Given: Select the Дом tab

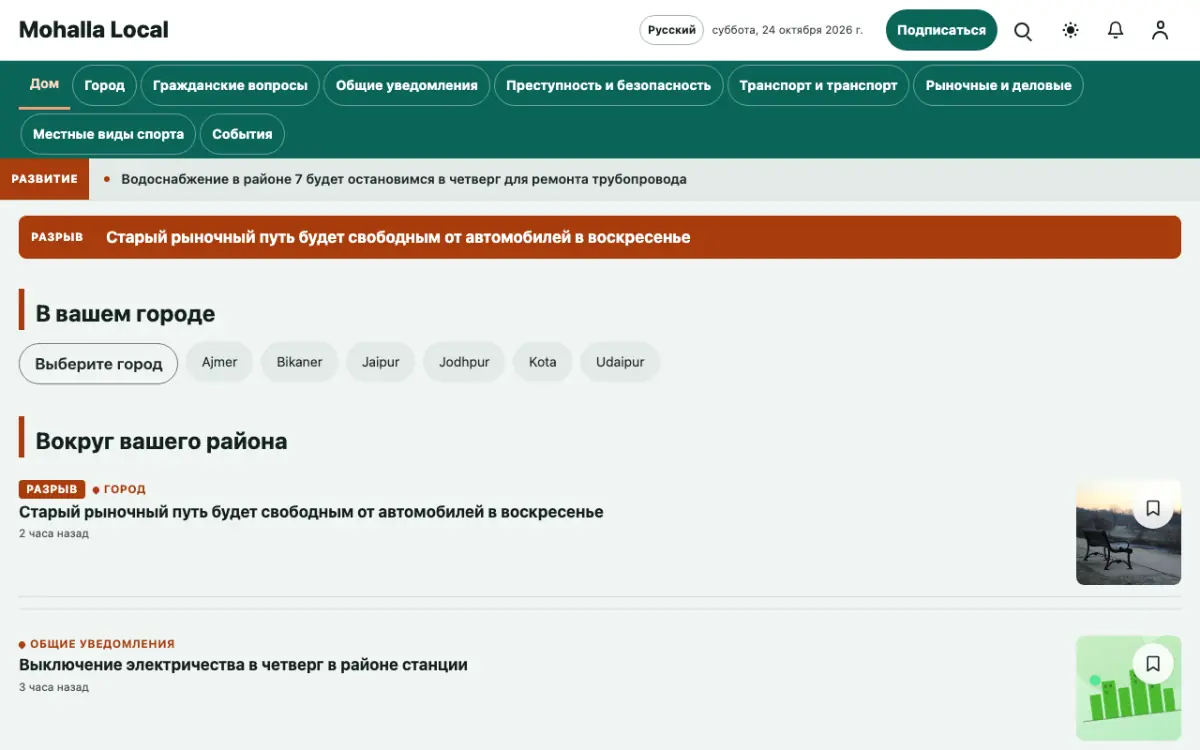Looking at the screenshot, I should 44,85.
